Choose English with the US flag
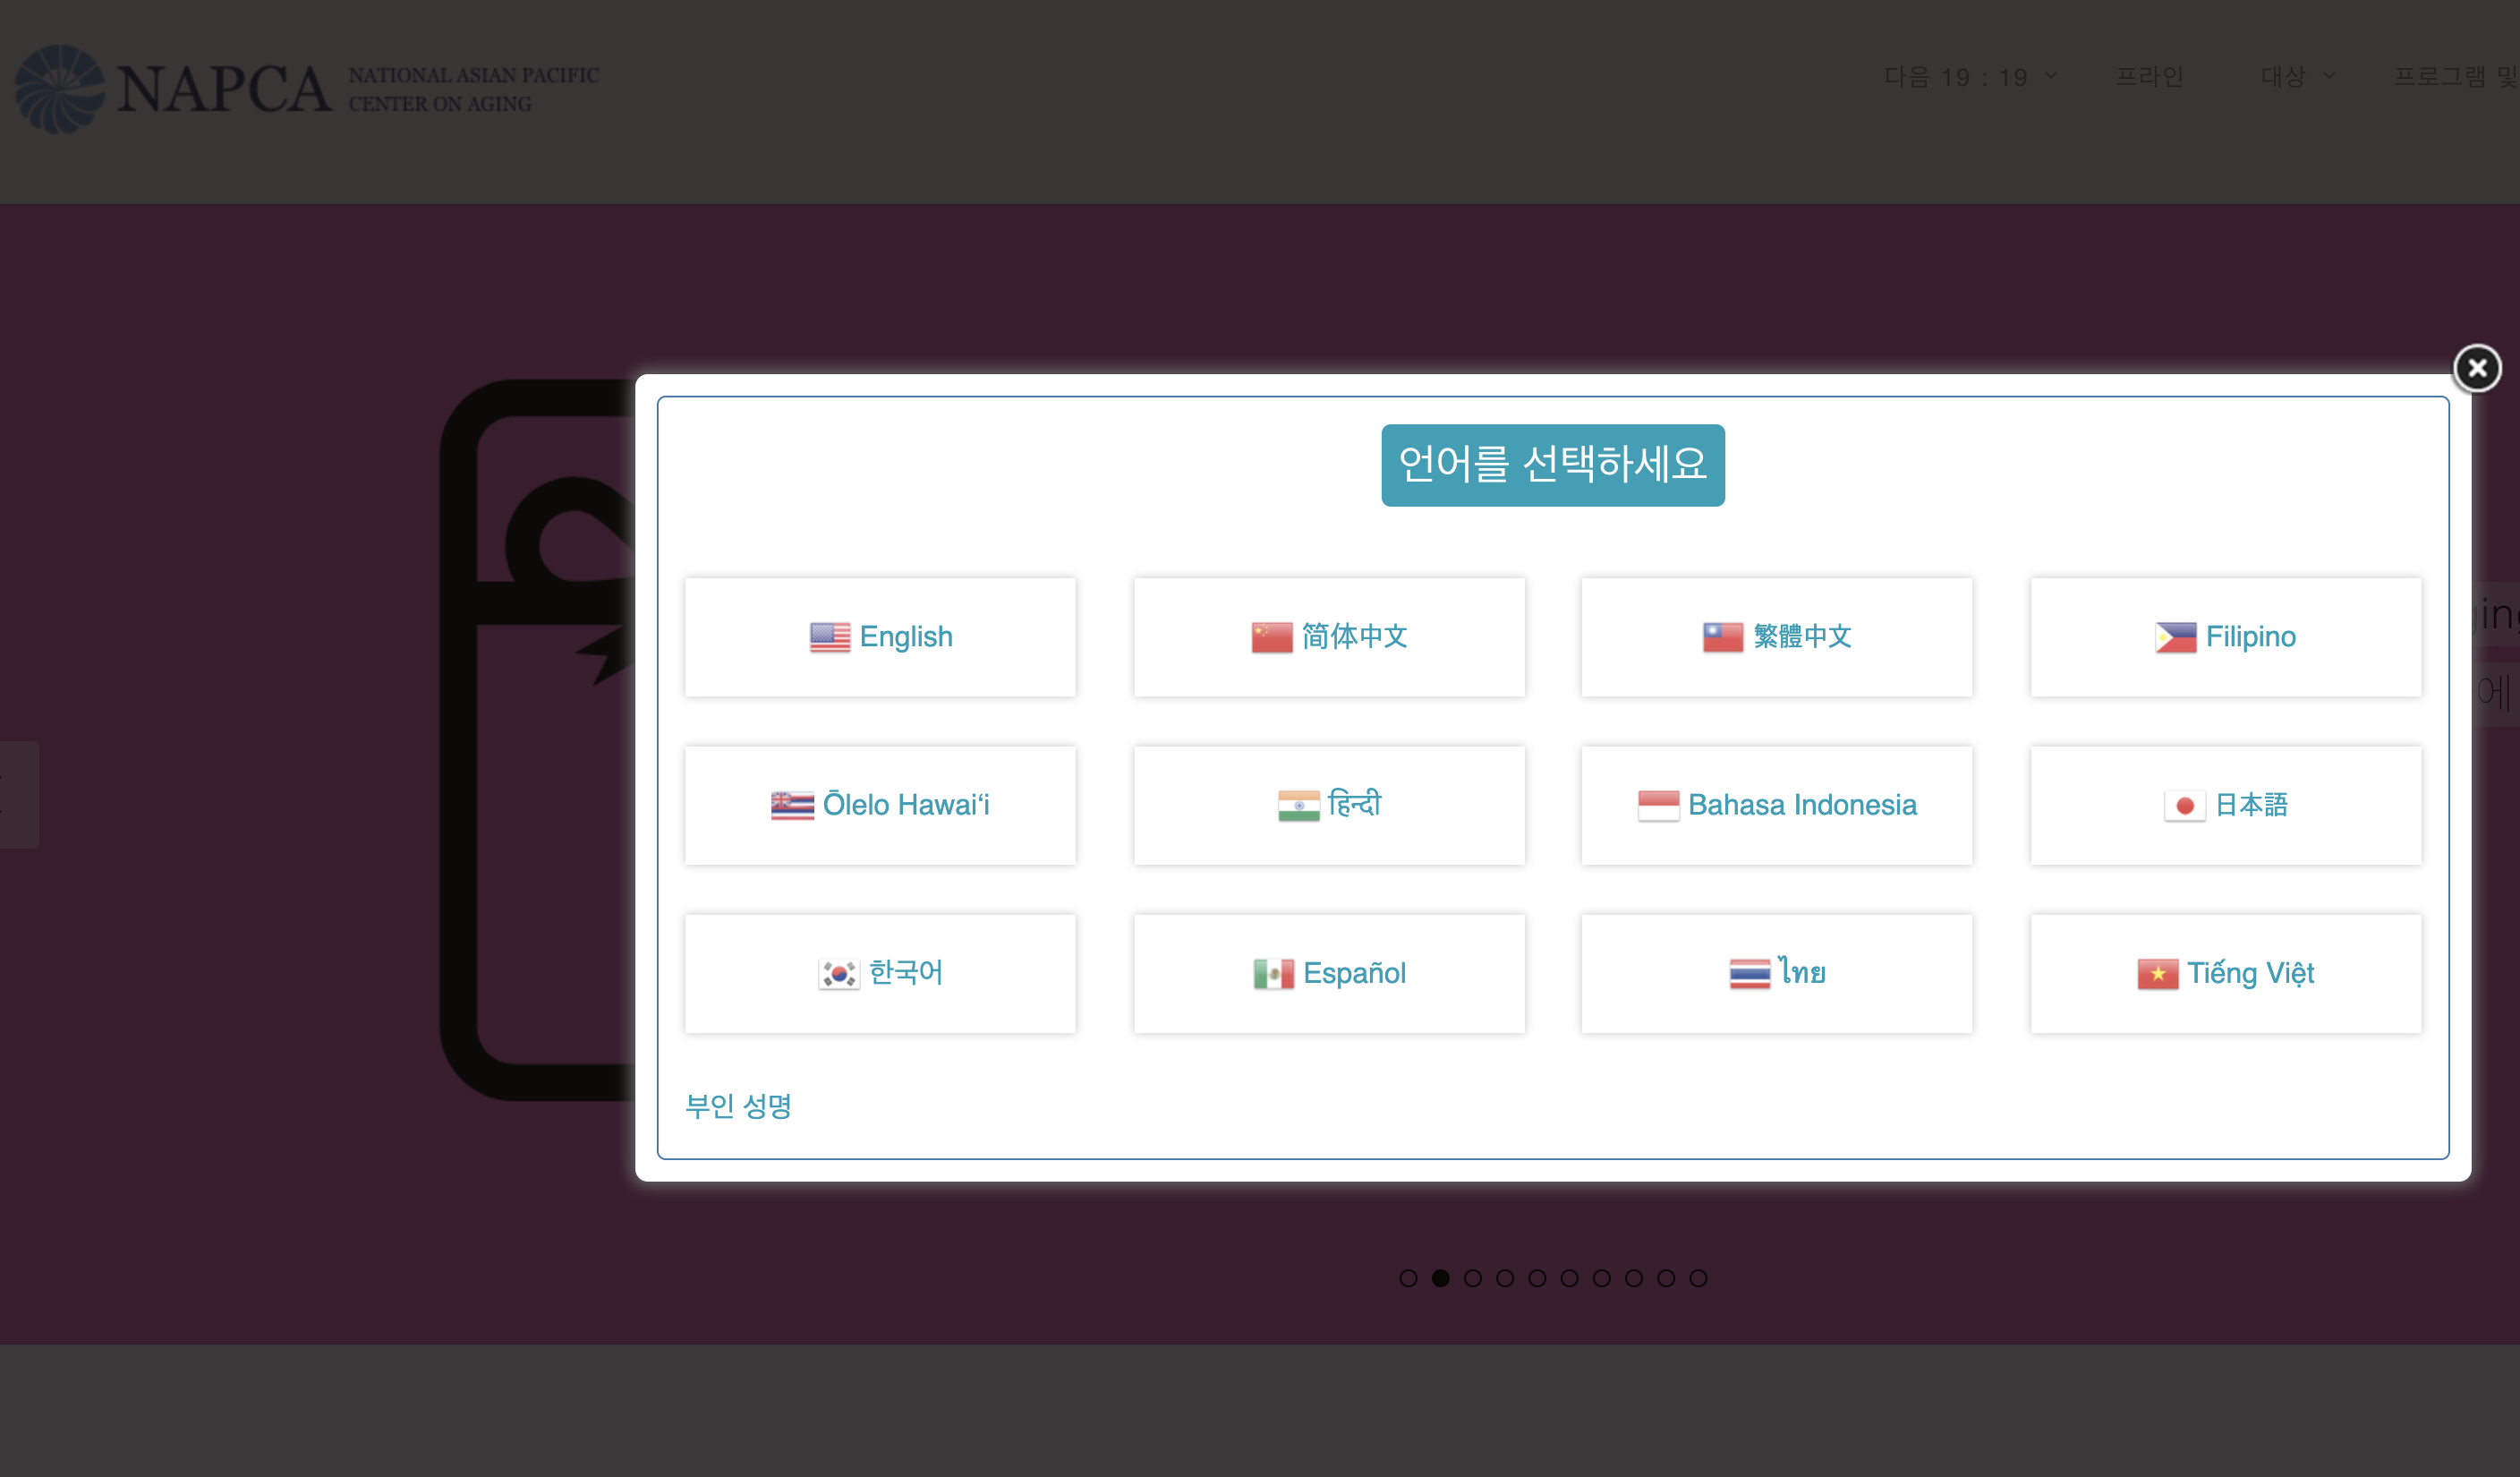The height and width of the screenshot is (1477, 2520). pos(880,637)
